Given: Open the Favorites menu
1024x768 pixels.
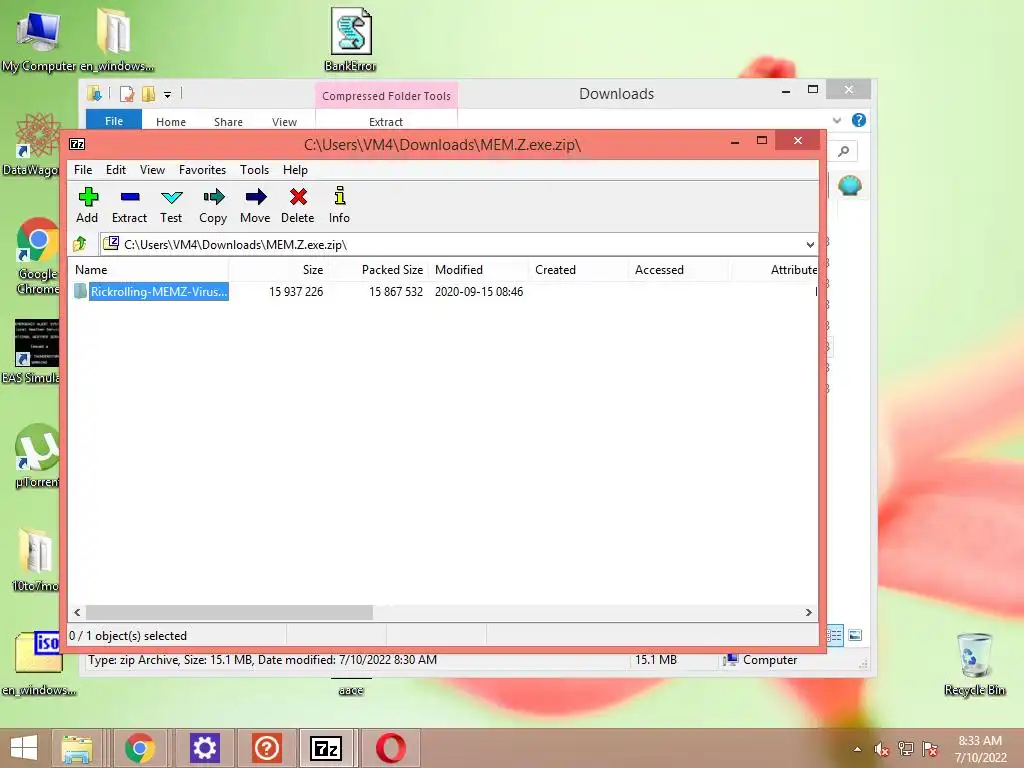Looking at the screenshot, I should coord(202,170).
